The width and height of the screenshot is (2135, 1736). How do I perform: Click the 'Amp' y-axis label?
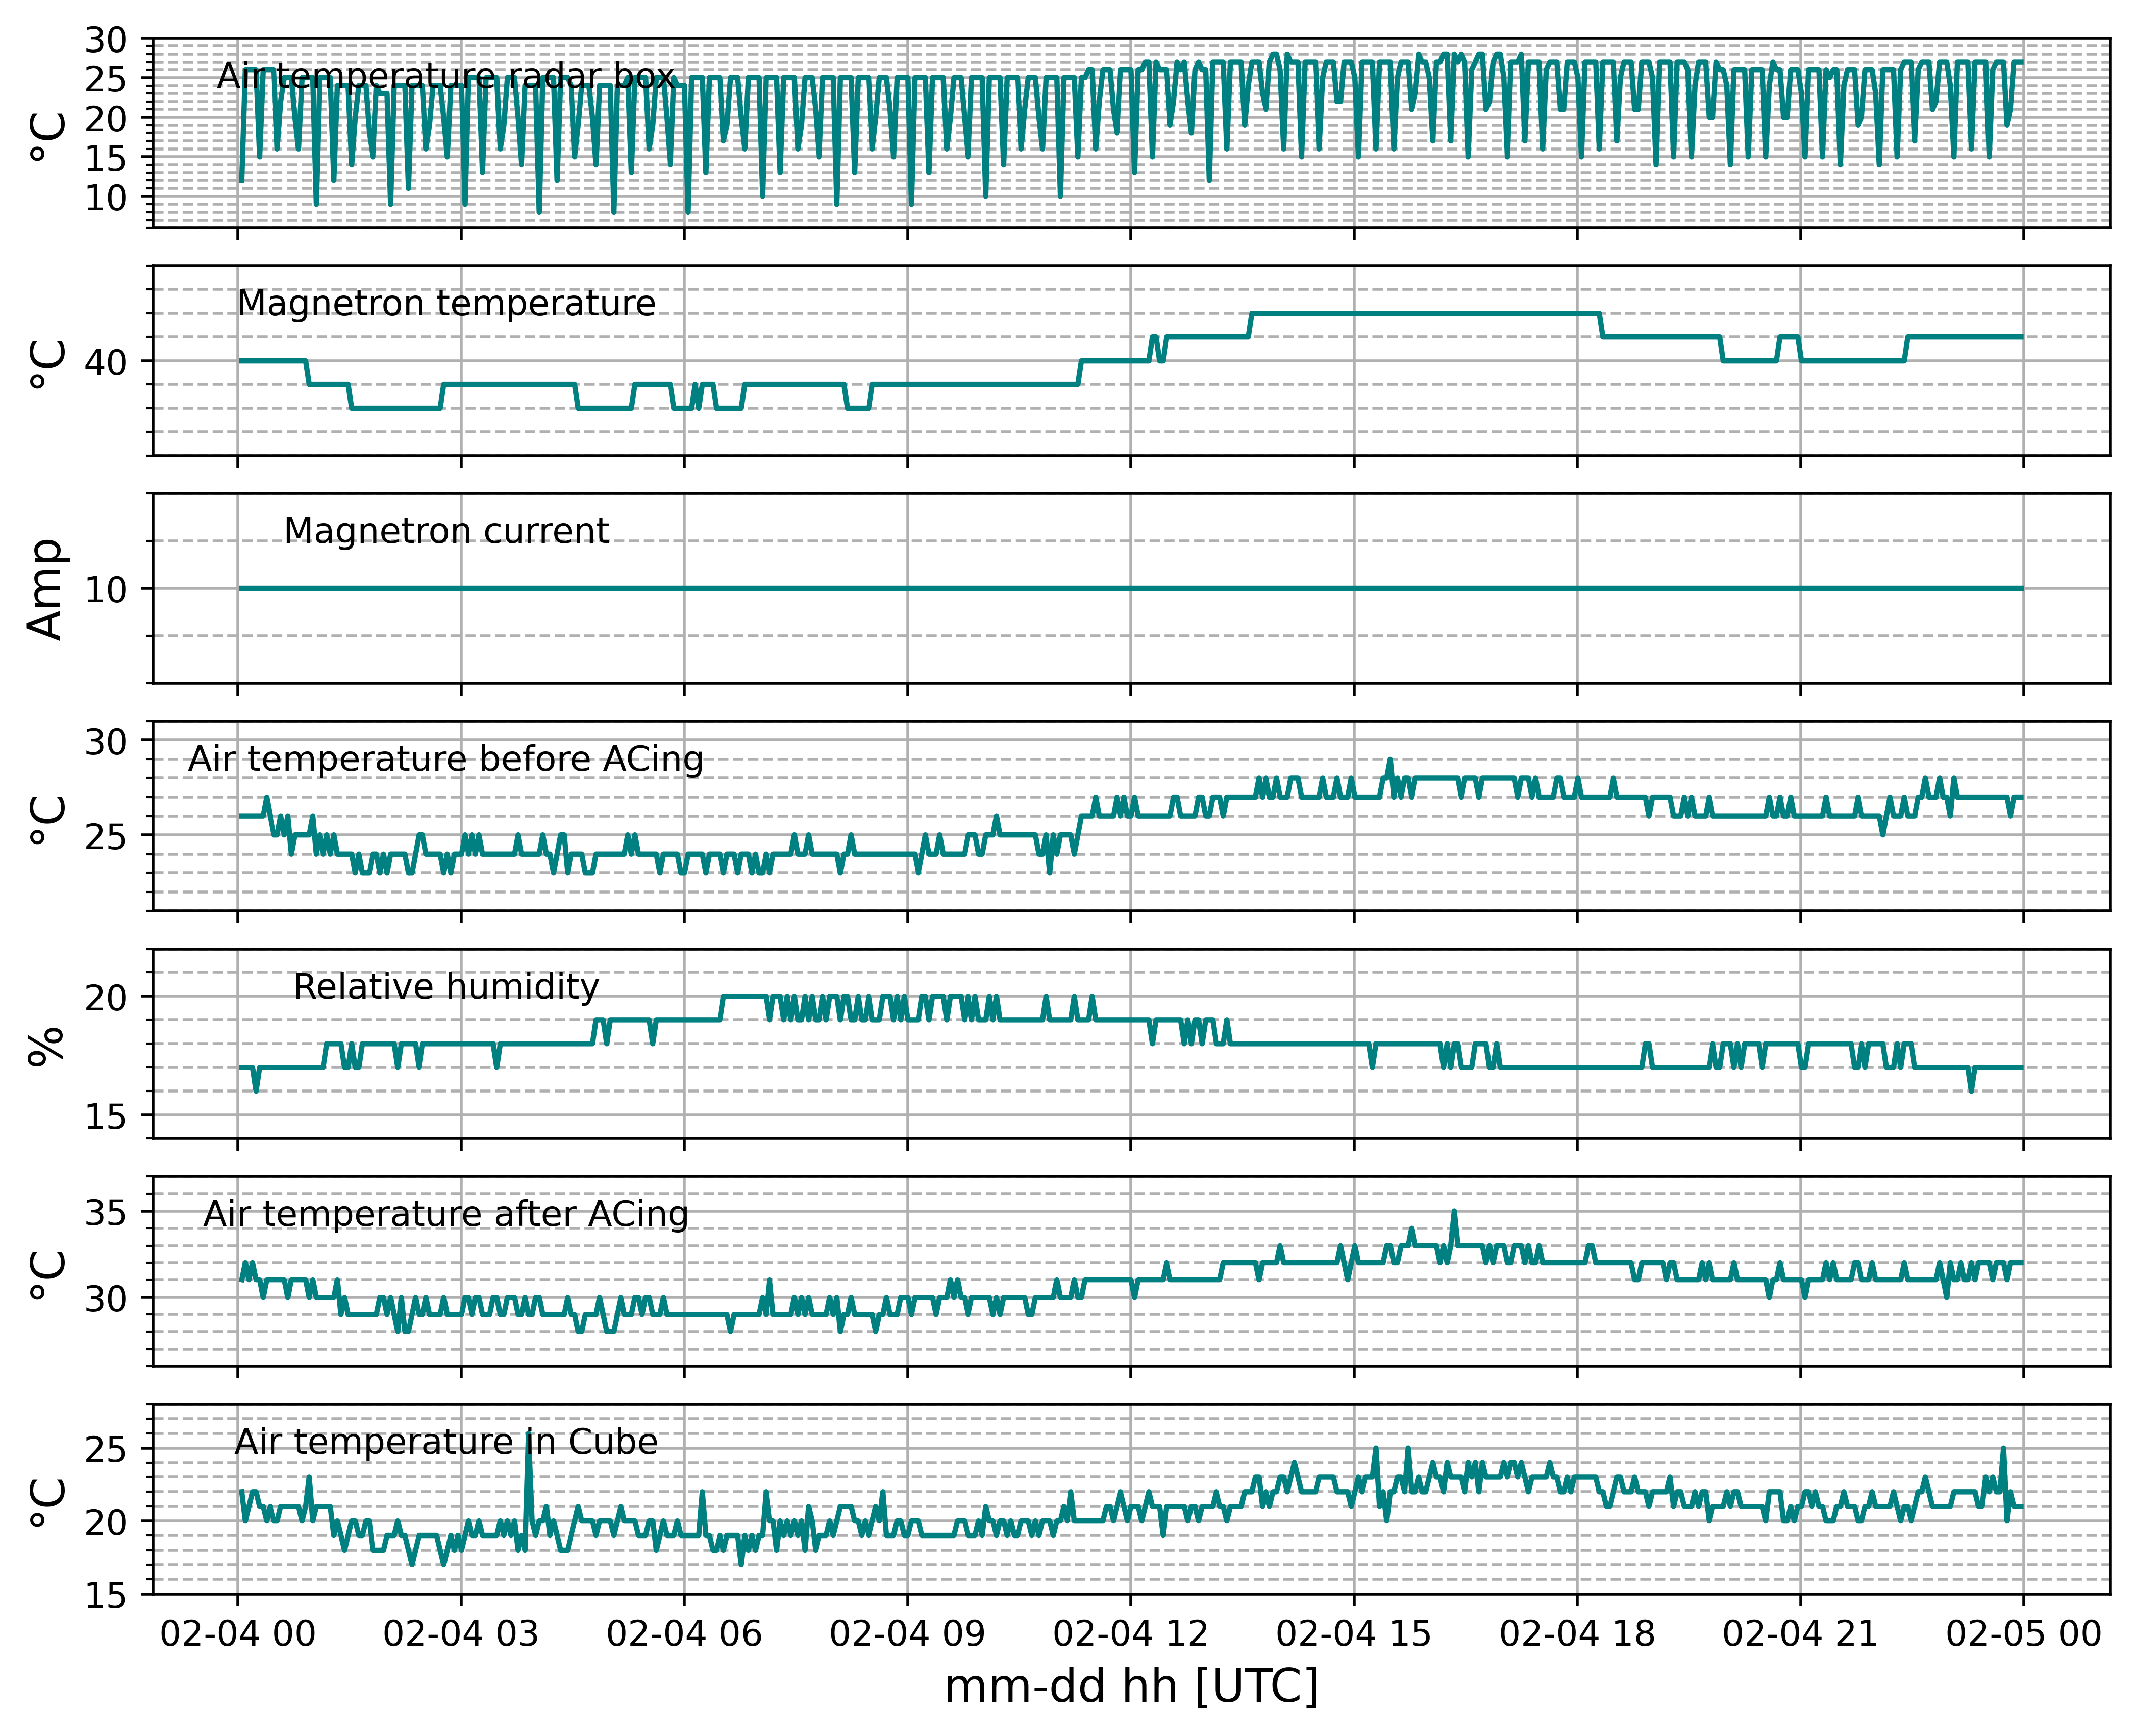pos(46,589)
